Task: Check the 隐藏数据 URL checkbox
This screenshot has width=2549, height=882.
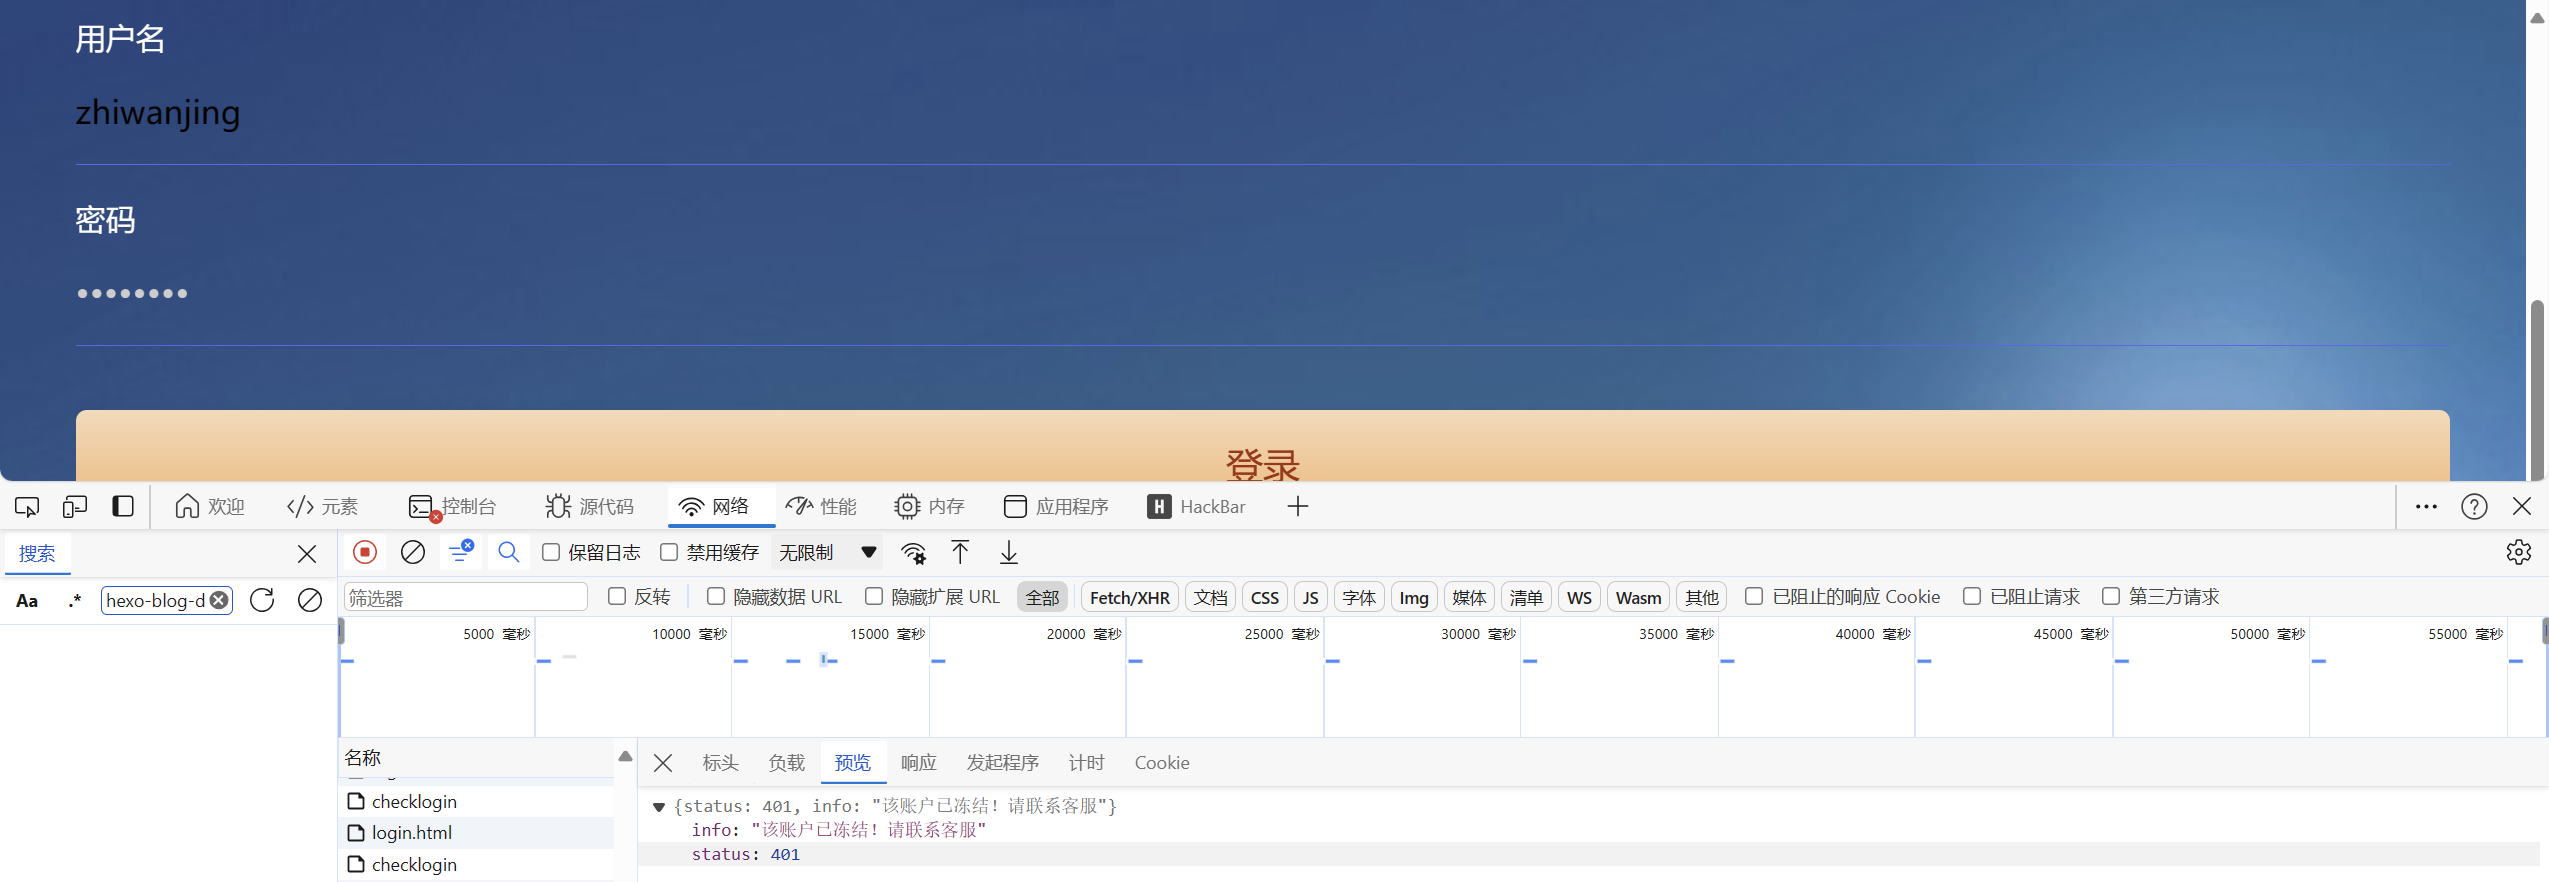Action: pyautogui.click(x=716, y=597)
